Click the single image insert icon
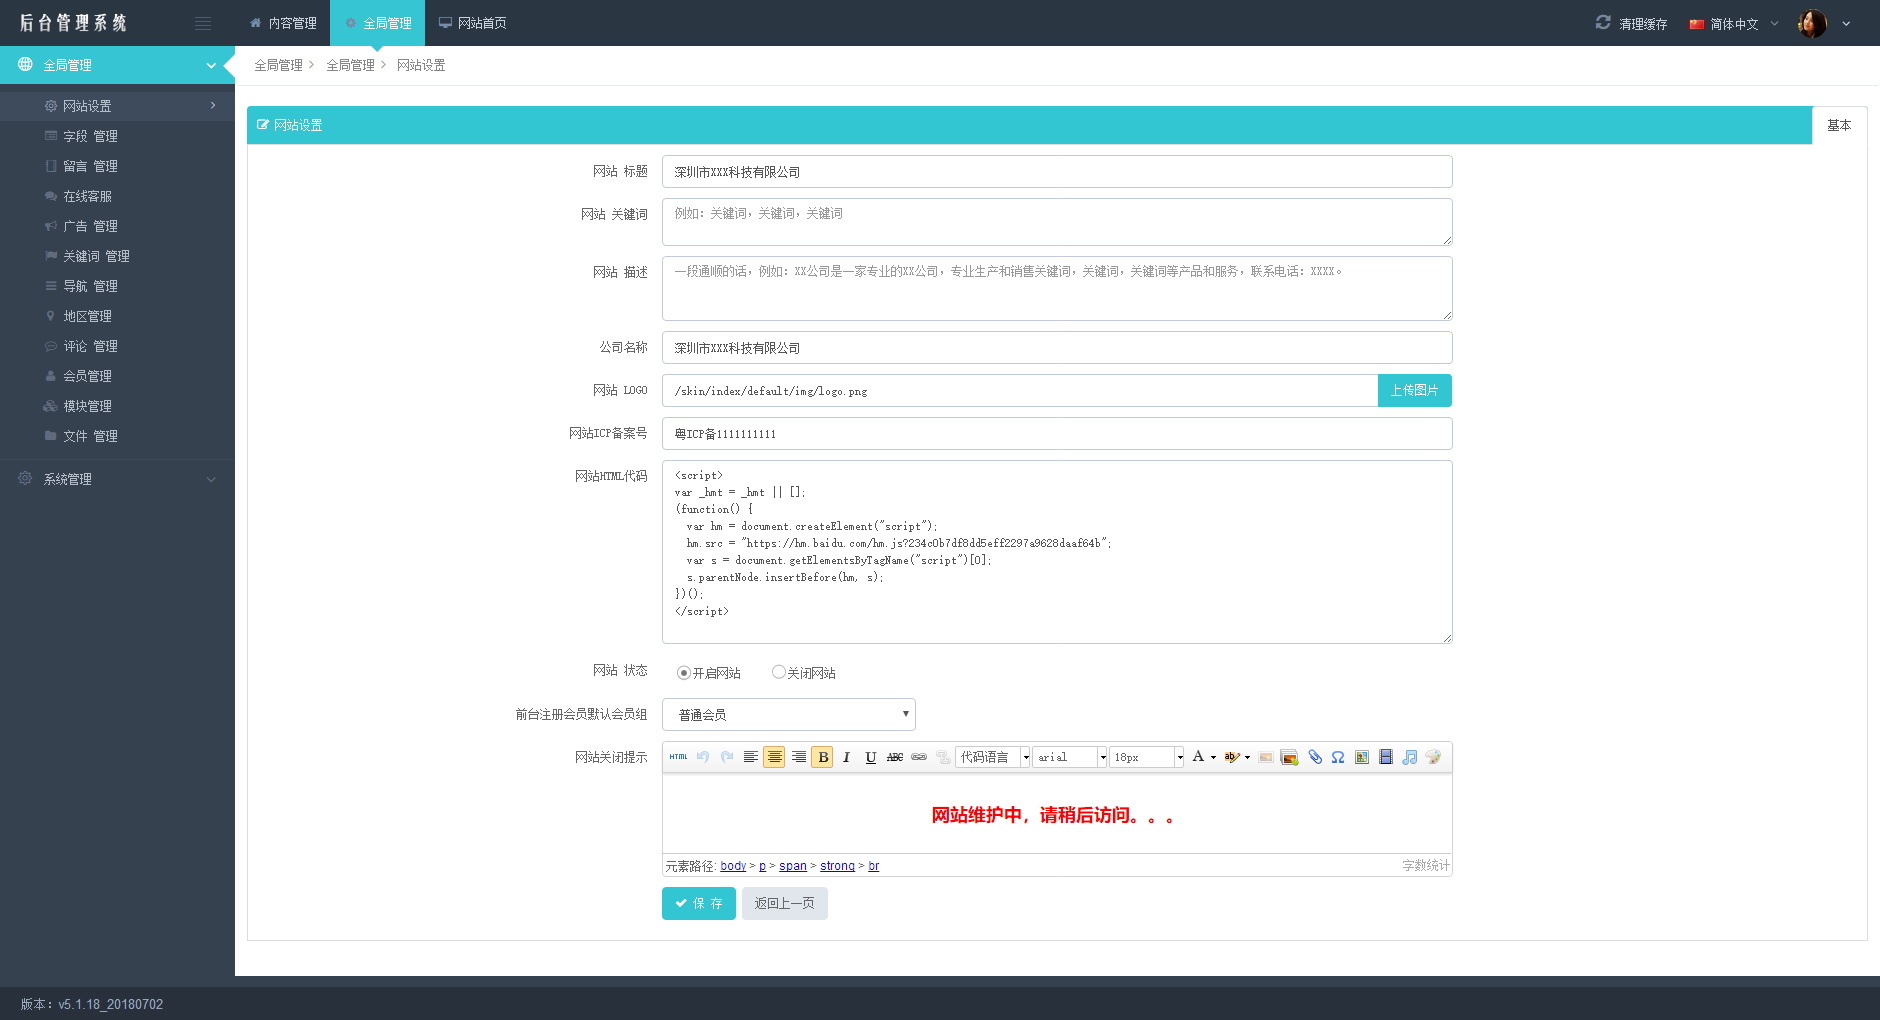1880x1020 pixels. pos(1266,757)
